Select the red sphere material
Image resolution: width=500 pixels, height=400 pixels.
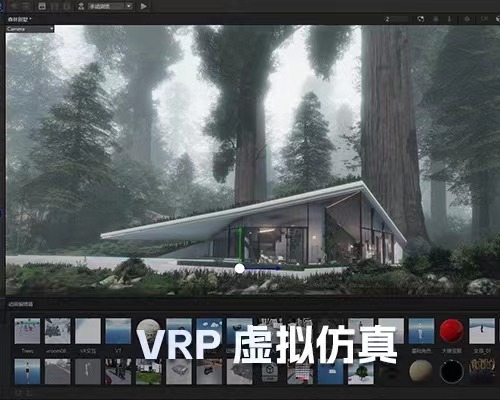pyautogui.click(x=452, y=331)
